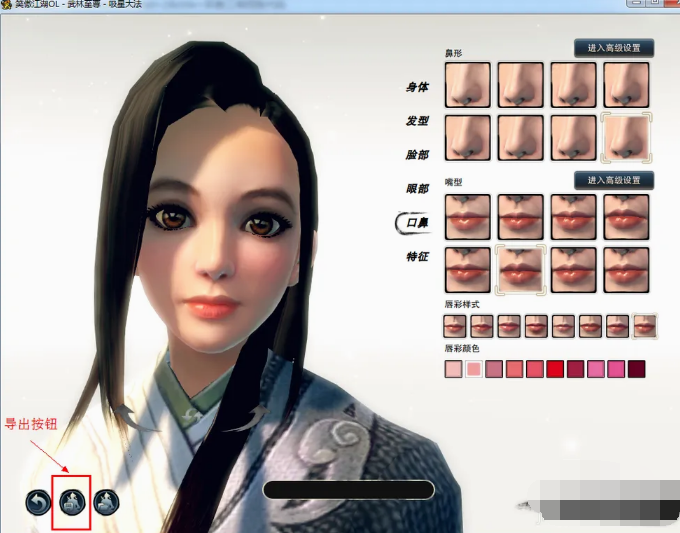Click 进入高级设置 for 嘴型
Screen dimensions: 680x533
click(614, 180)
